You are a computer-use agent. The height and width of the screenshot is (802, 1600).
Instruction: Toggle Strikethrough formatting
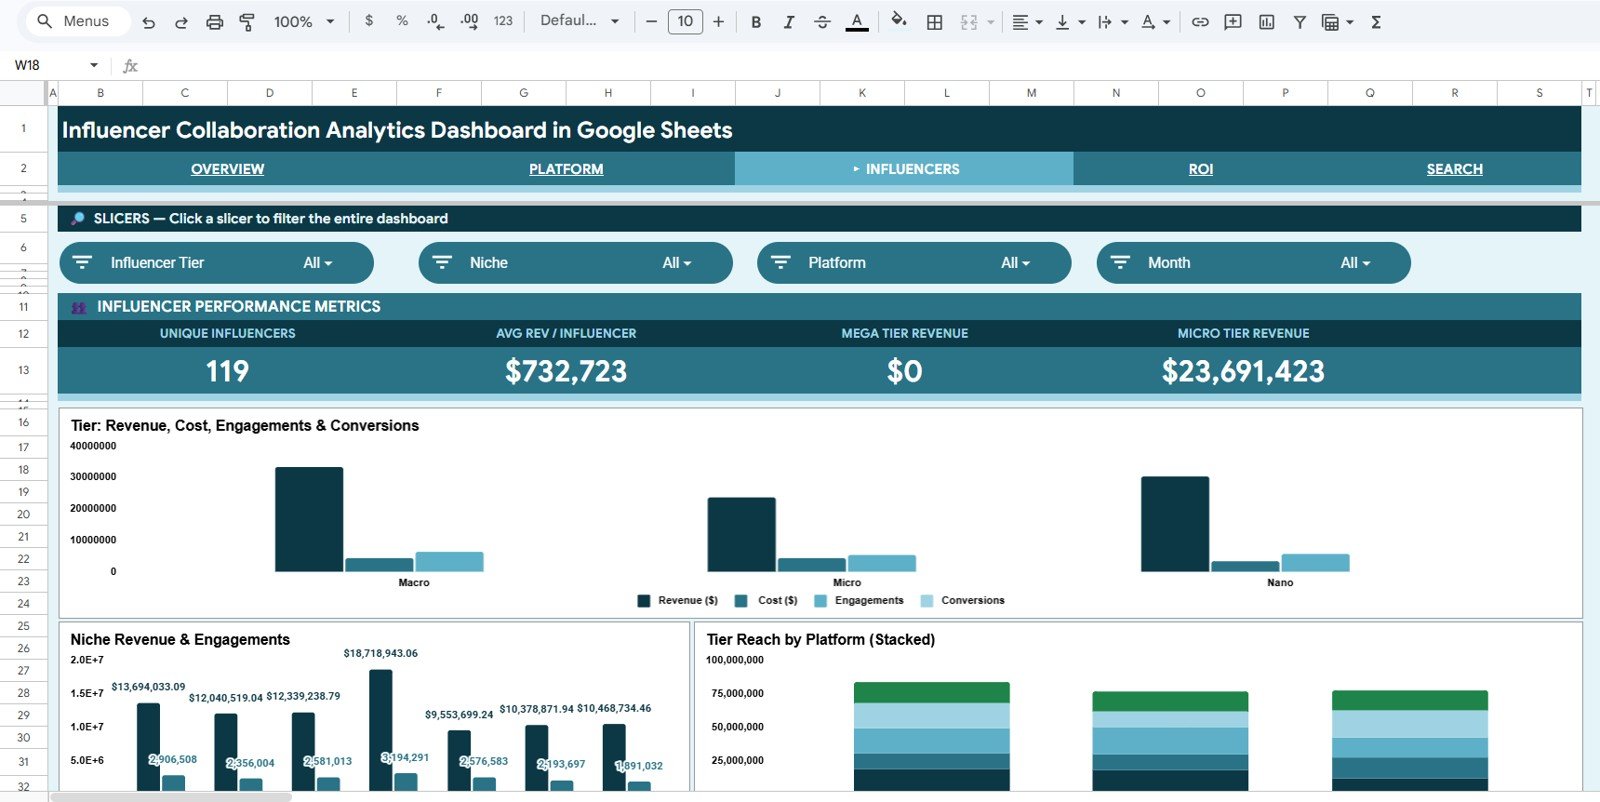[822, 22]
